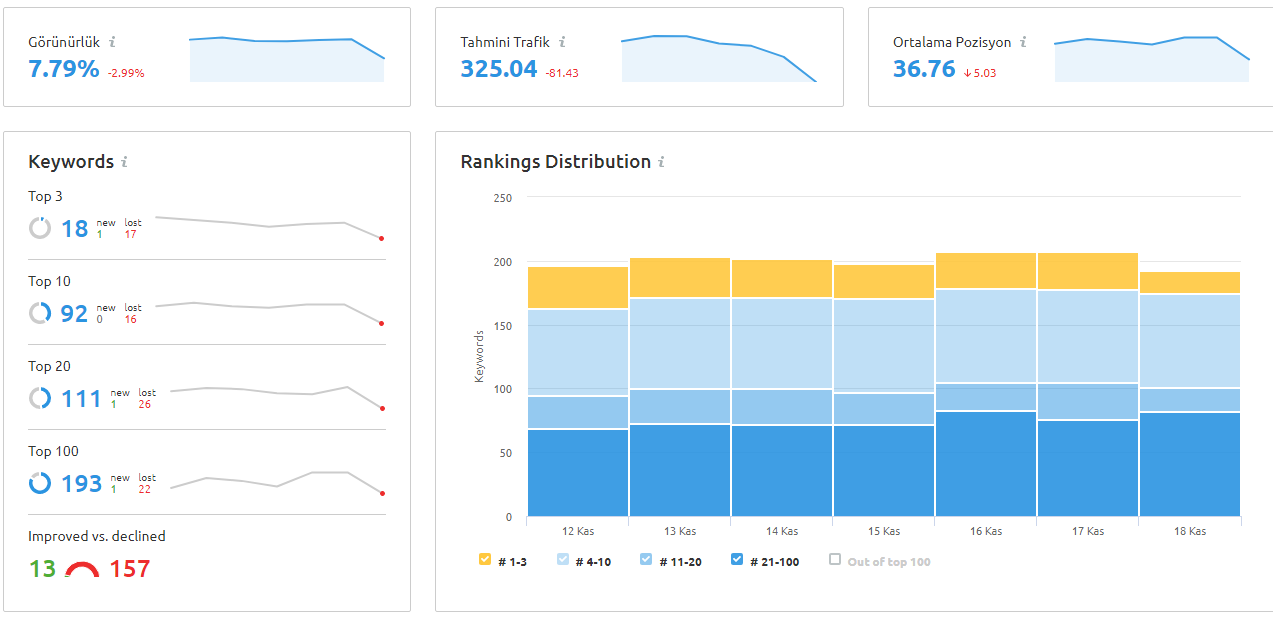Screen dimensions: 1273x617
Task: Click the Top 10 donut icon
Action: click(x=40, y=313)
